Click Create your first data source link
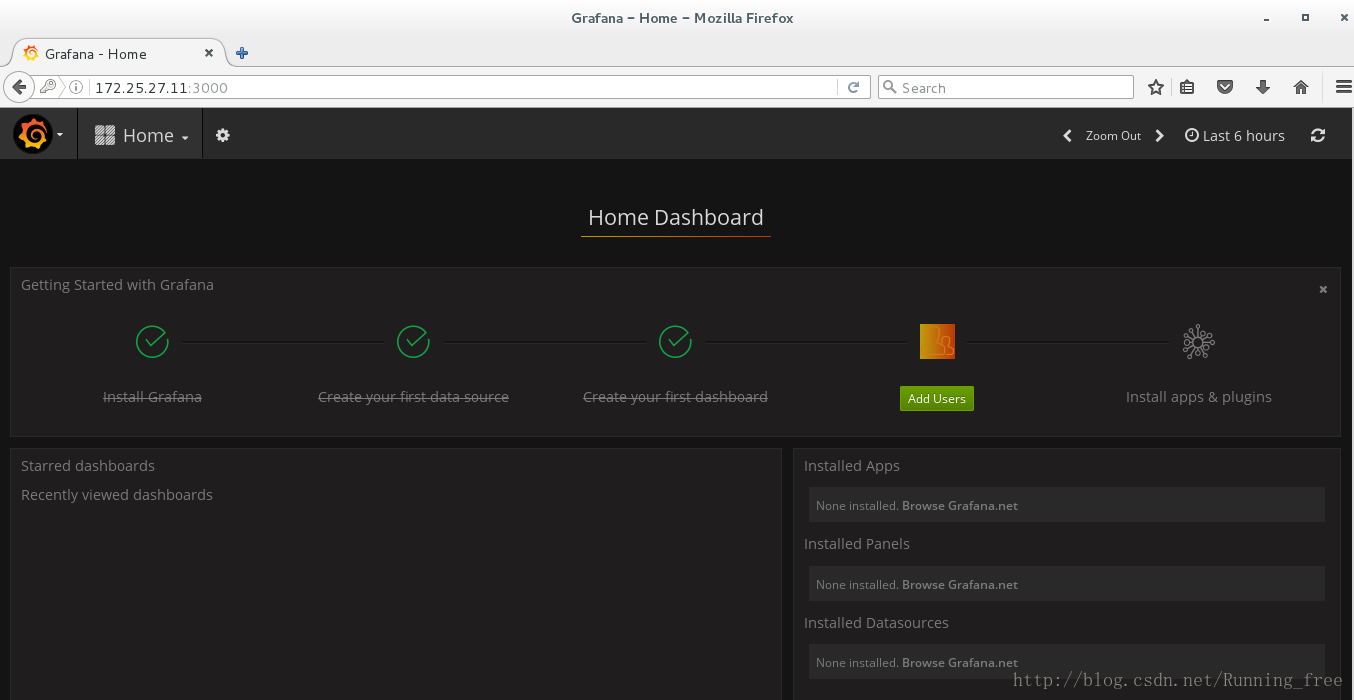Image resolution: width=1354 pixels, height=700 pixels. pyautogui.click(x=413, y=396)
